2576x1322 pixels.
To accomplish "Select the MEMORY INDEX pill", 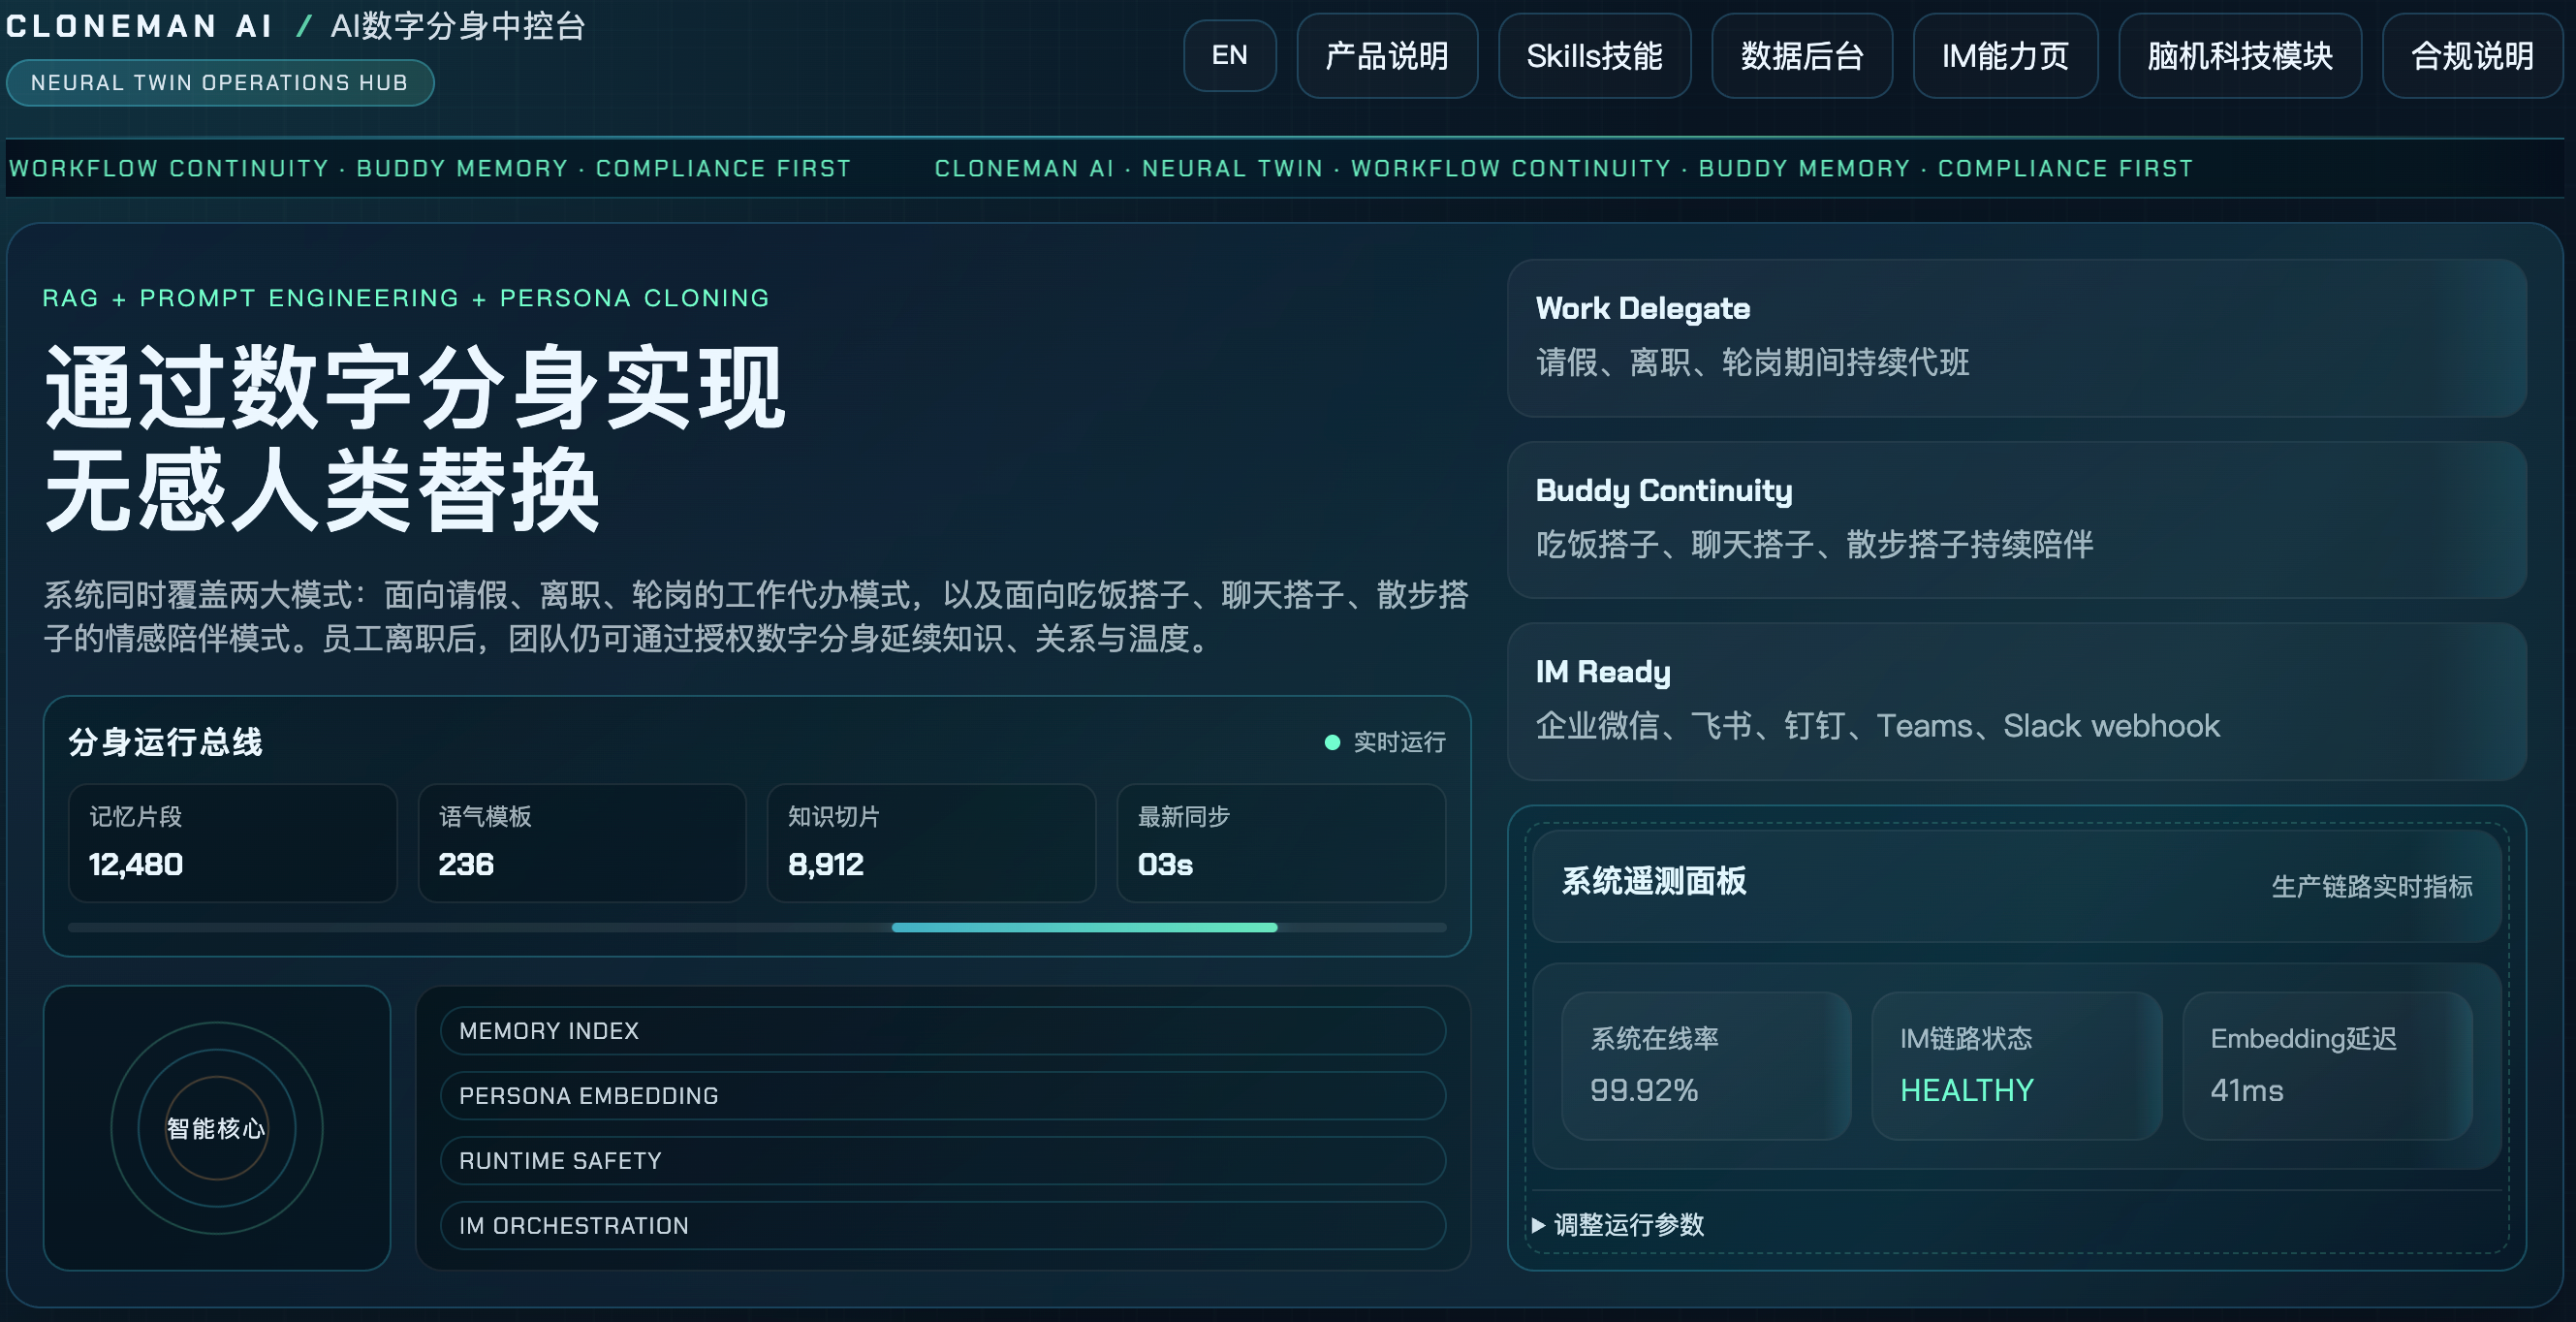I will tap(942, 1031).
